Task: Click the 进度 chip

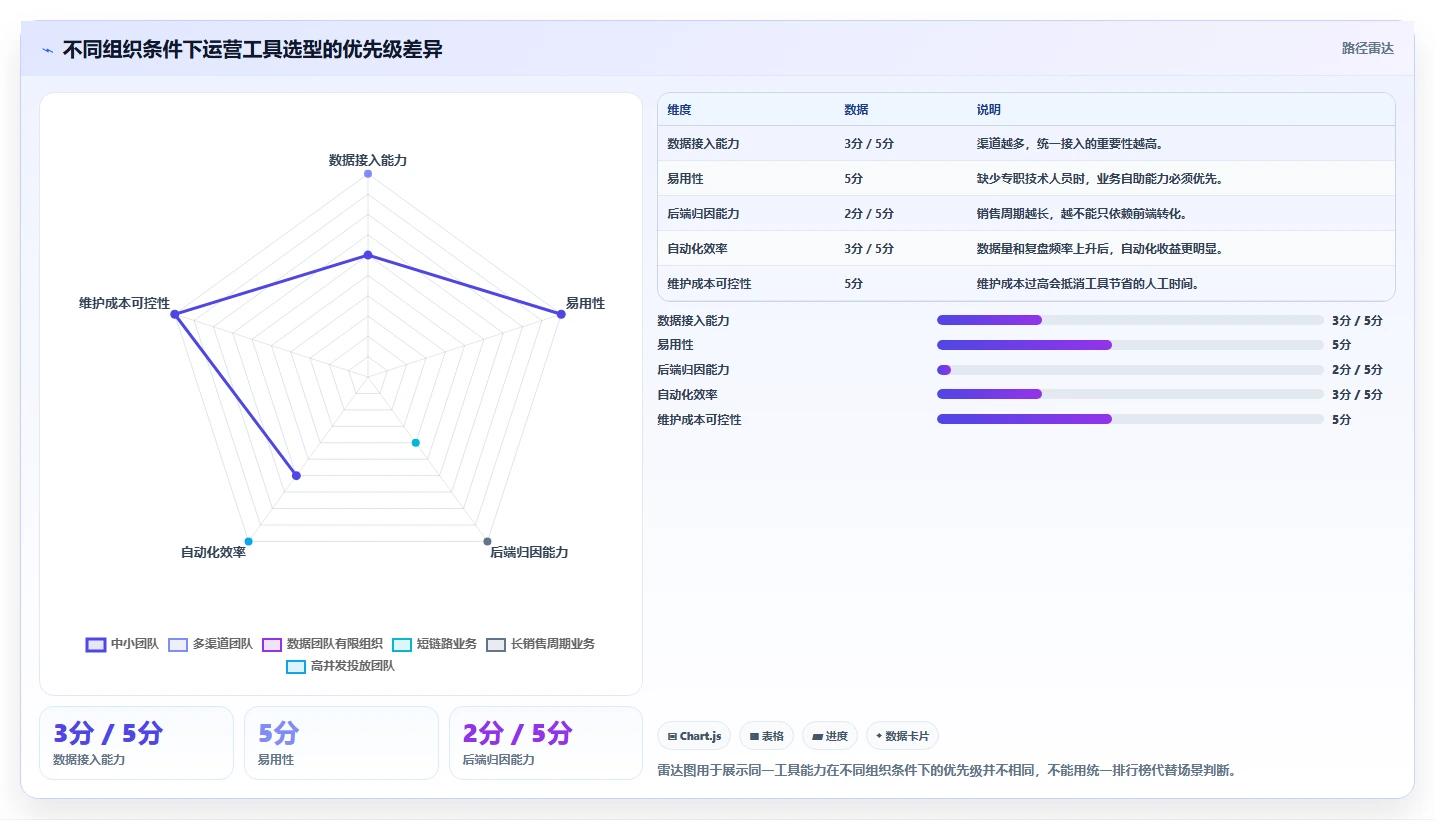Action: (829, 736)
